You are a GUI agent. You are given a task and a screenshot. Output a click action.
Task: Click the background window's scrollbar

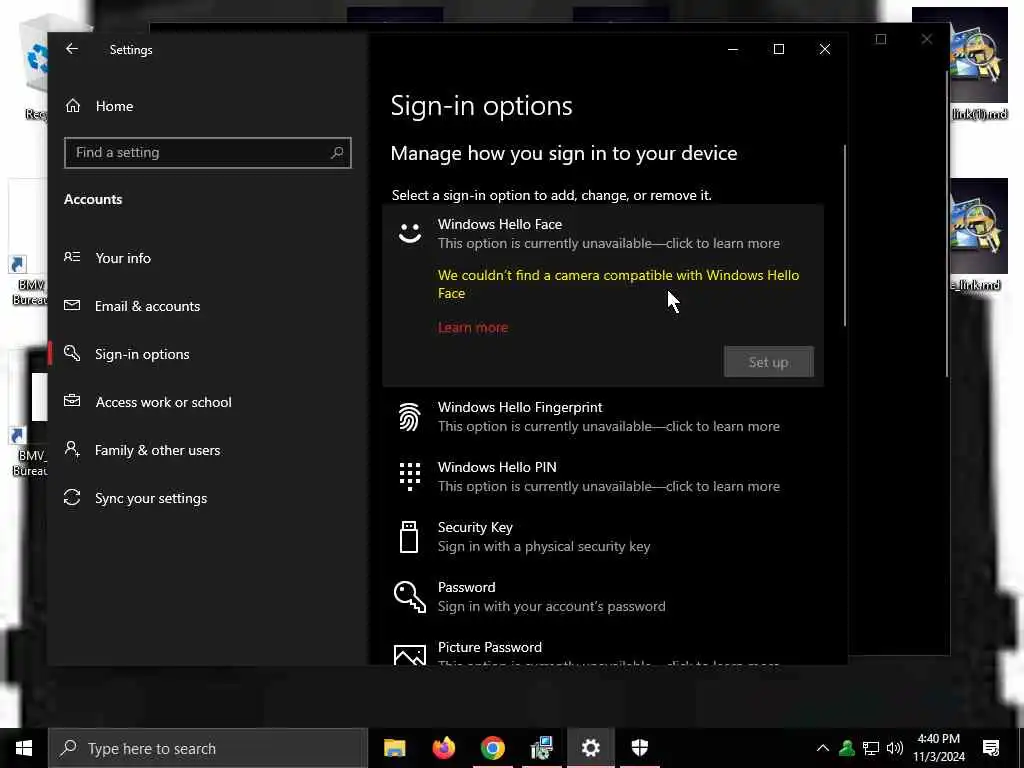946,222
